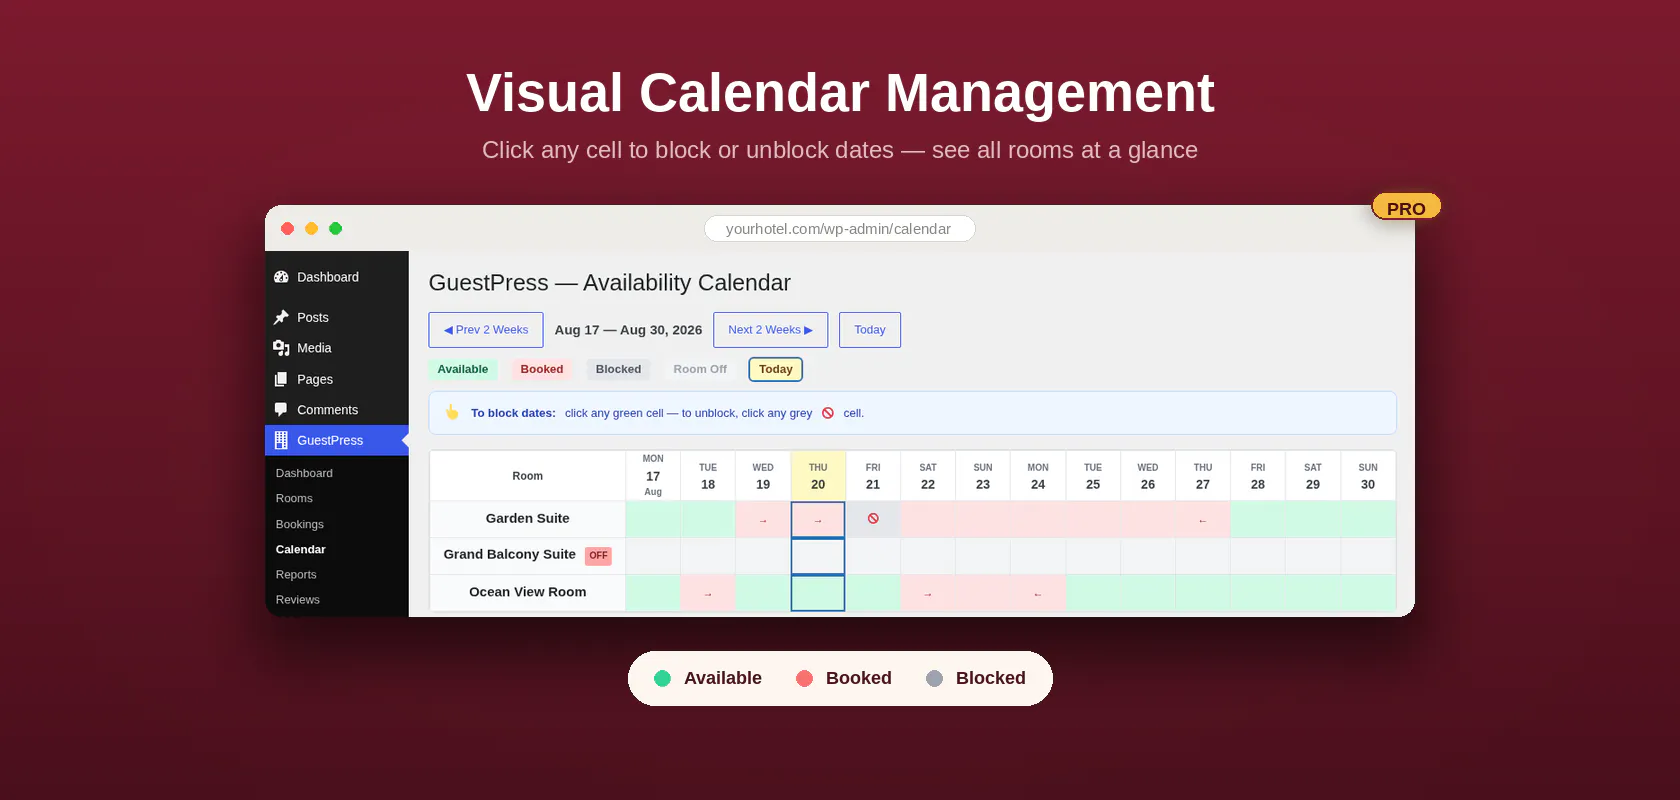The width and height of the screenshot is (1680, 800).
Task: Click the red Booked legend chip above the calendar
Action: [542, 369]
